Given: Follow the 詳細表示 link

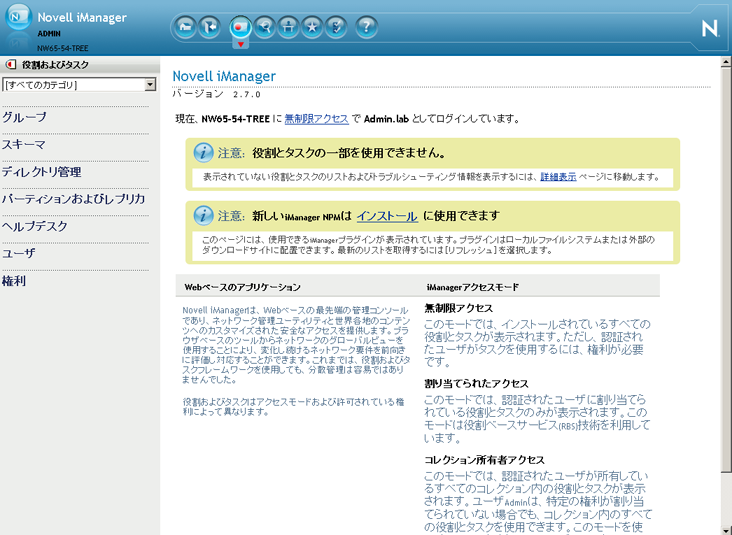Looking at the screenshot, I should pos(558,177).
